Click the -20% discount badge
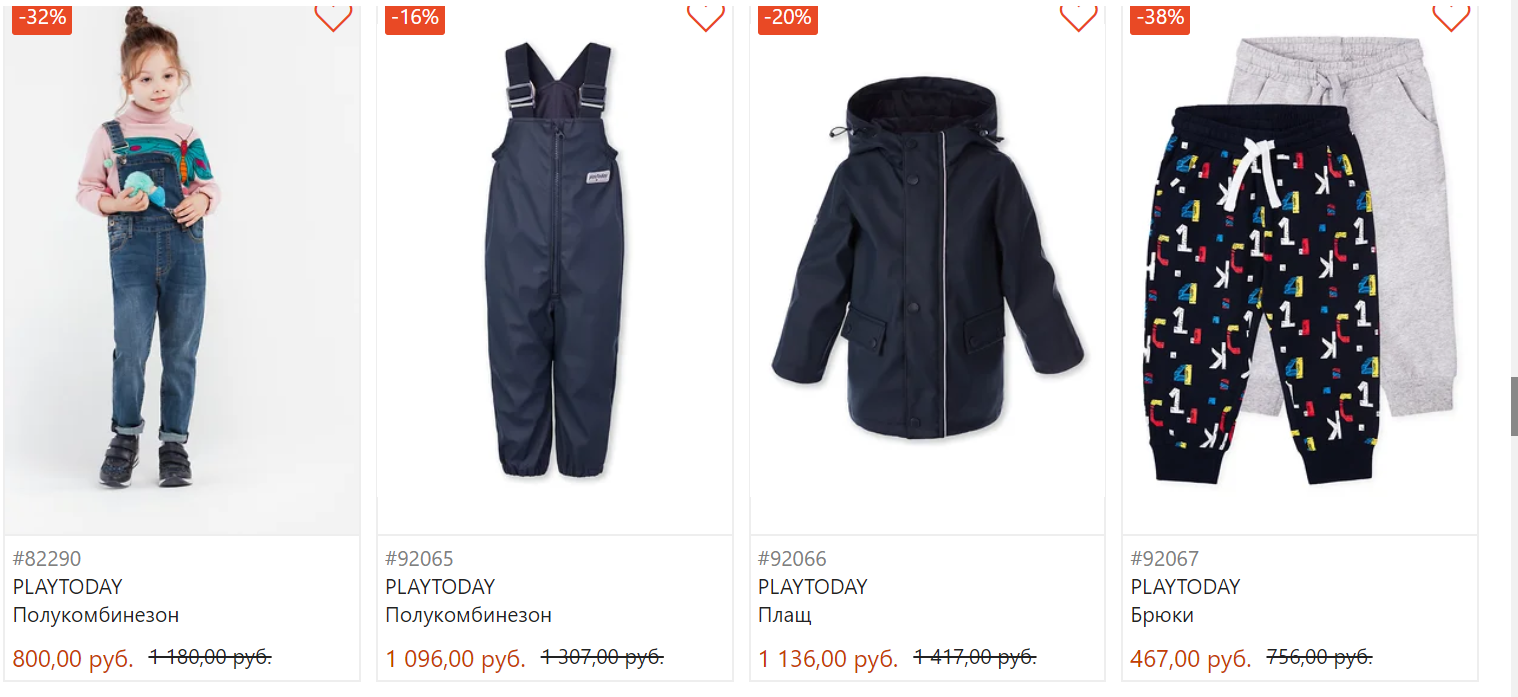 click(788, 18)
